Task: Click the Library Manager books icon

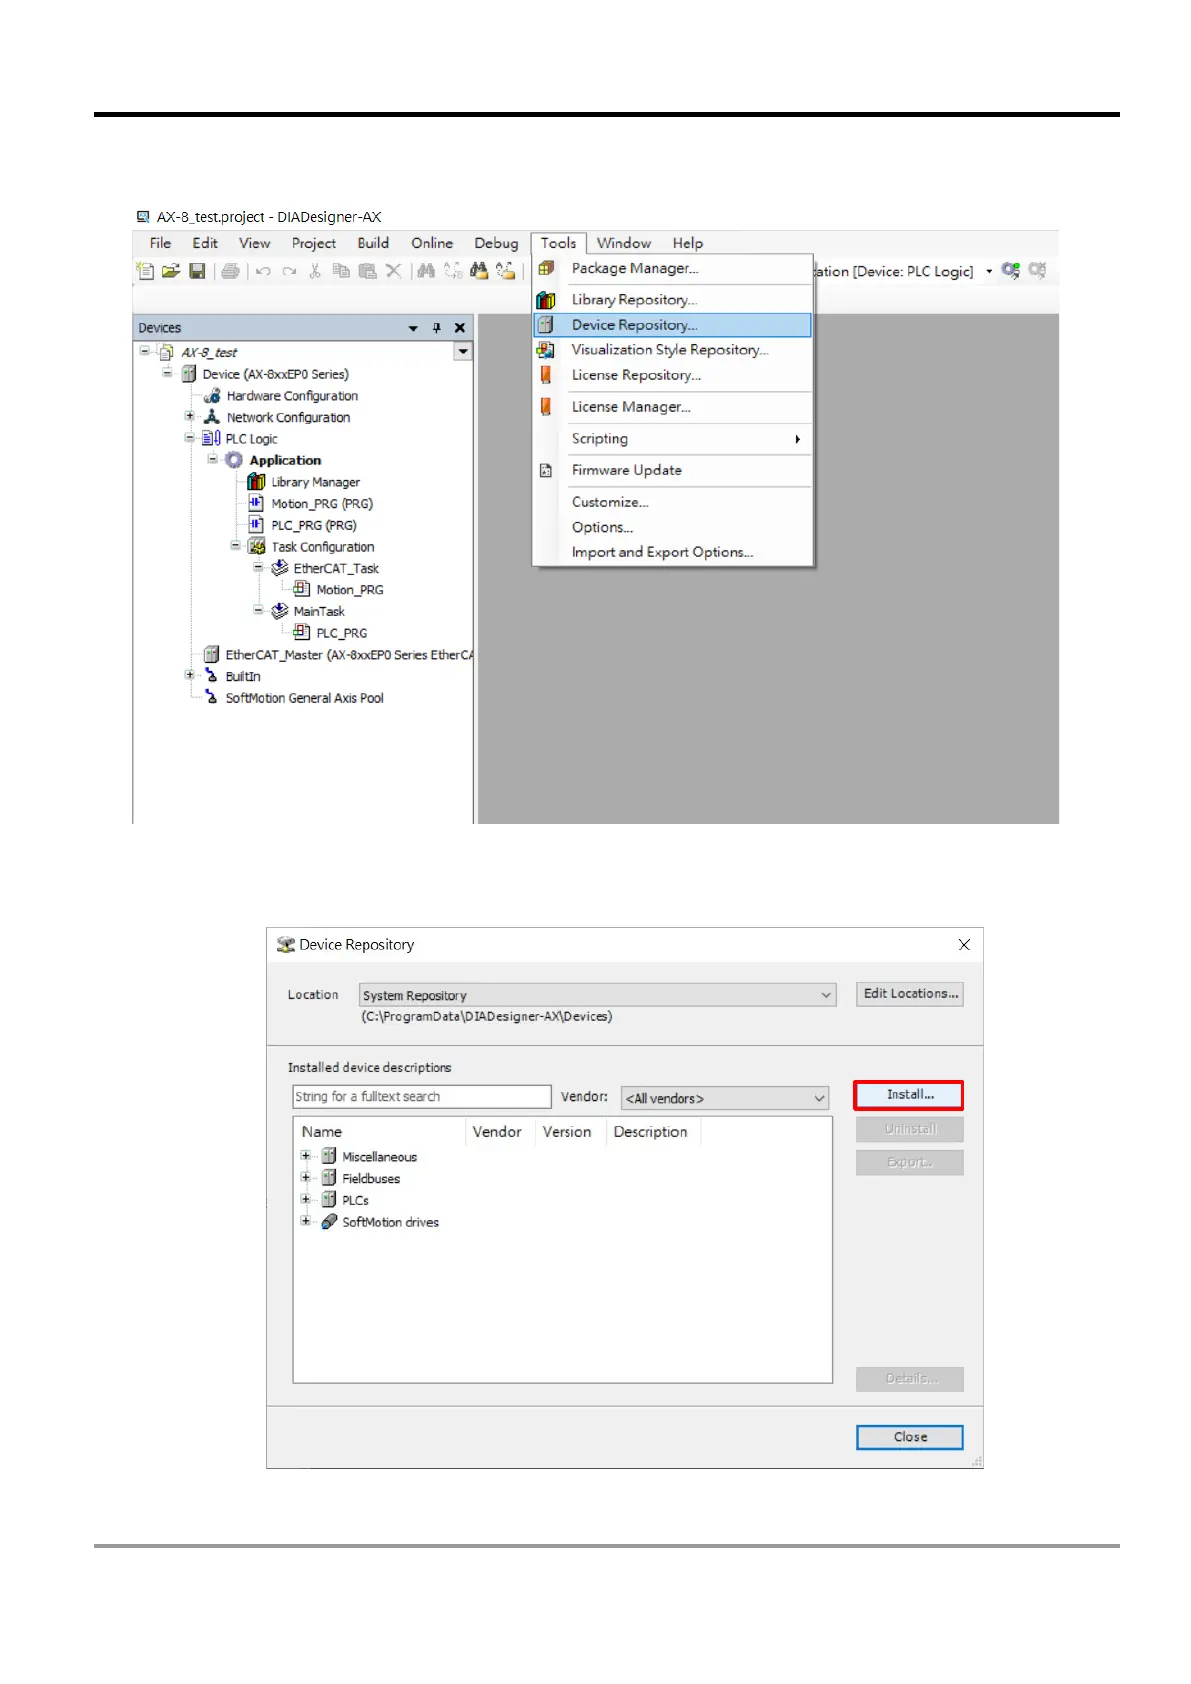Action: point(256,482)
